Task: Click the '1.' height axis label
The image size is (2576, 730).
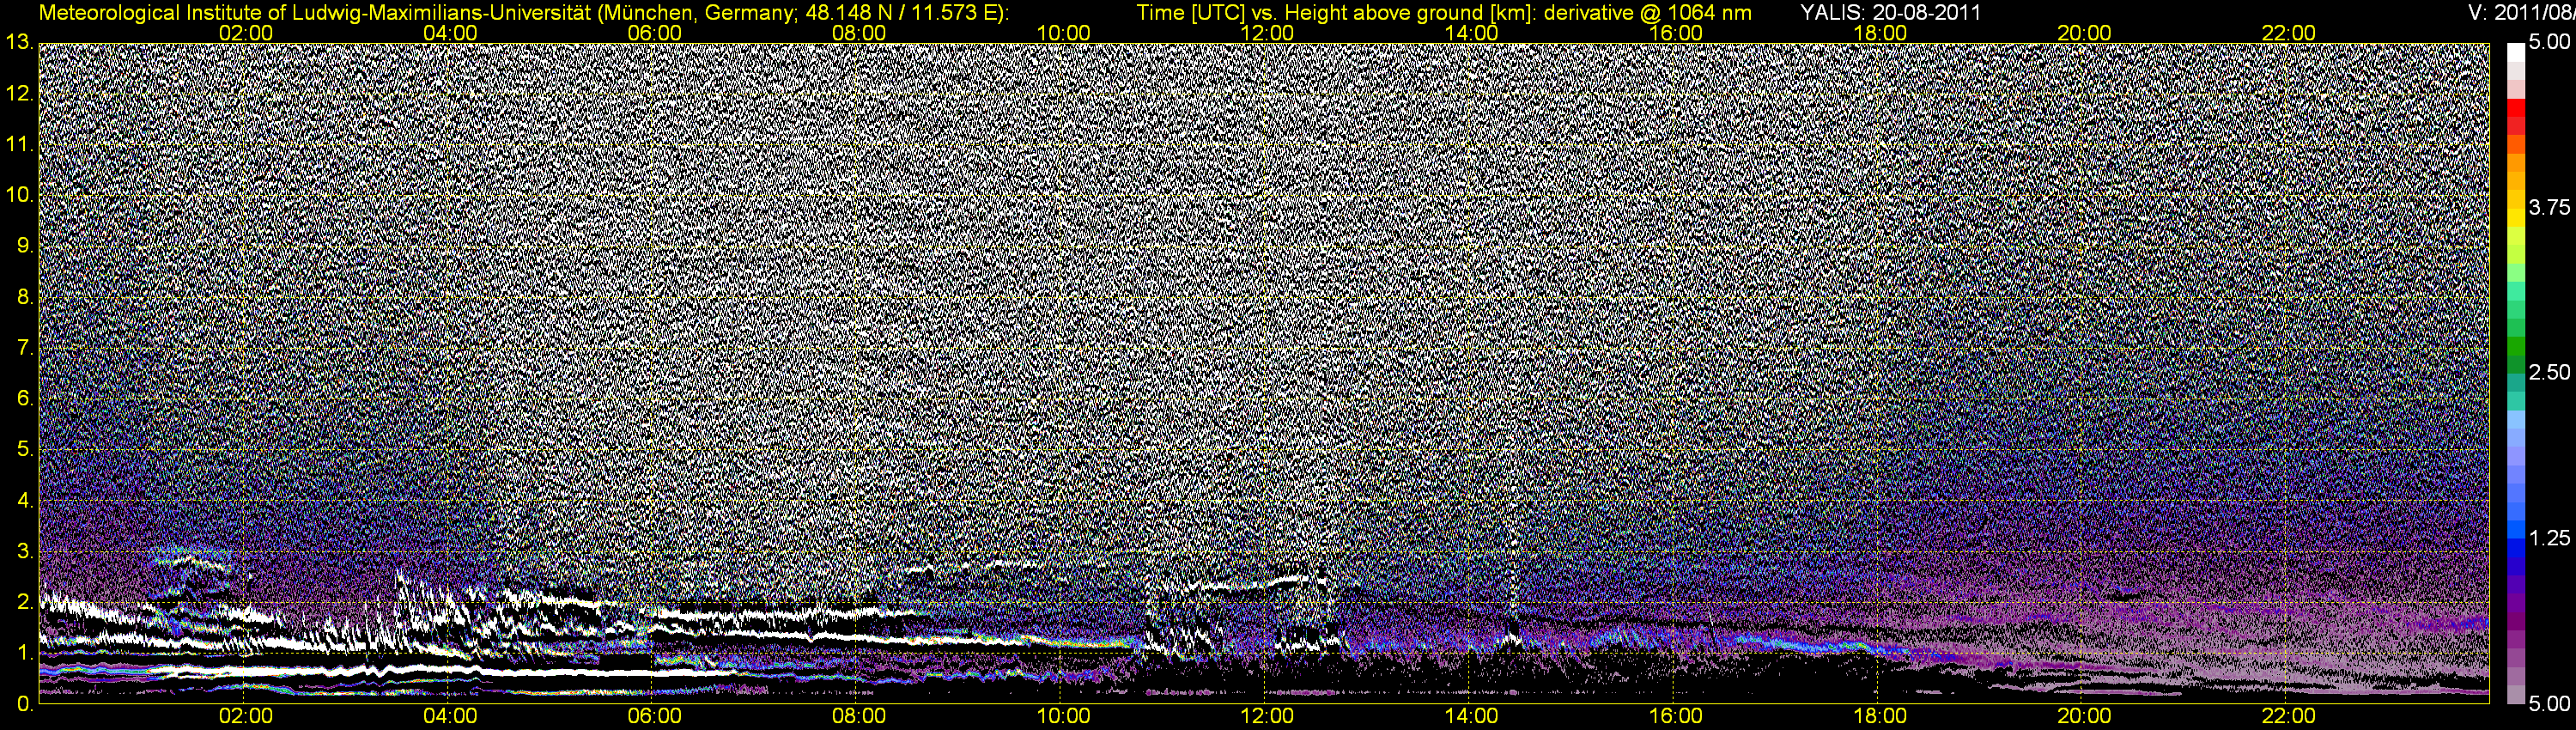Action: tap(25, 653)
